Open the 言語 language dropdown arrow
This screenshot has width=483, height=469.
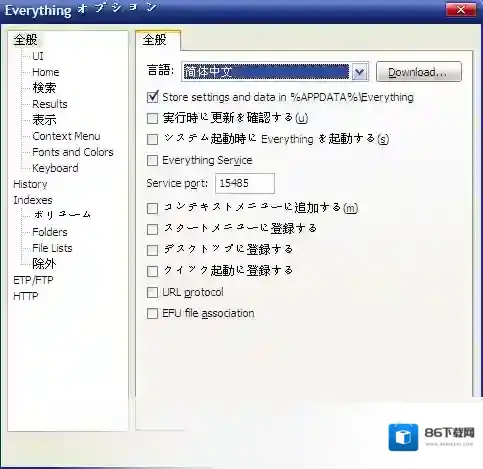pyautogui.click(x=359, y=72)
